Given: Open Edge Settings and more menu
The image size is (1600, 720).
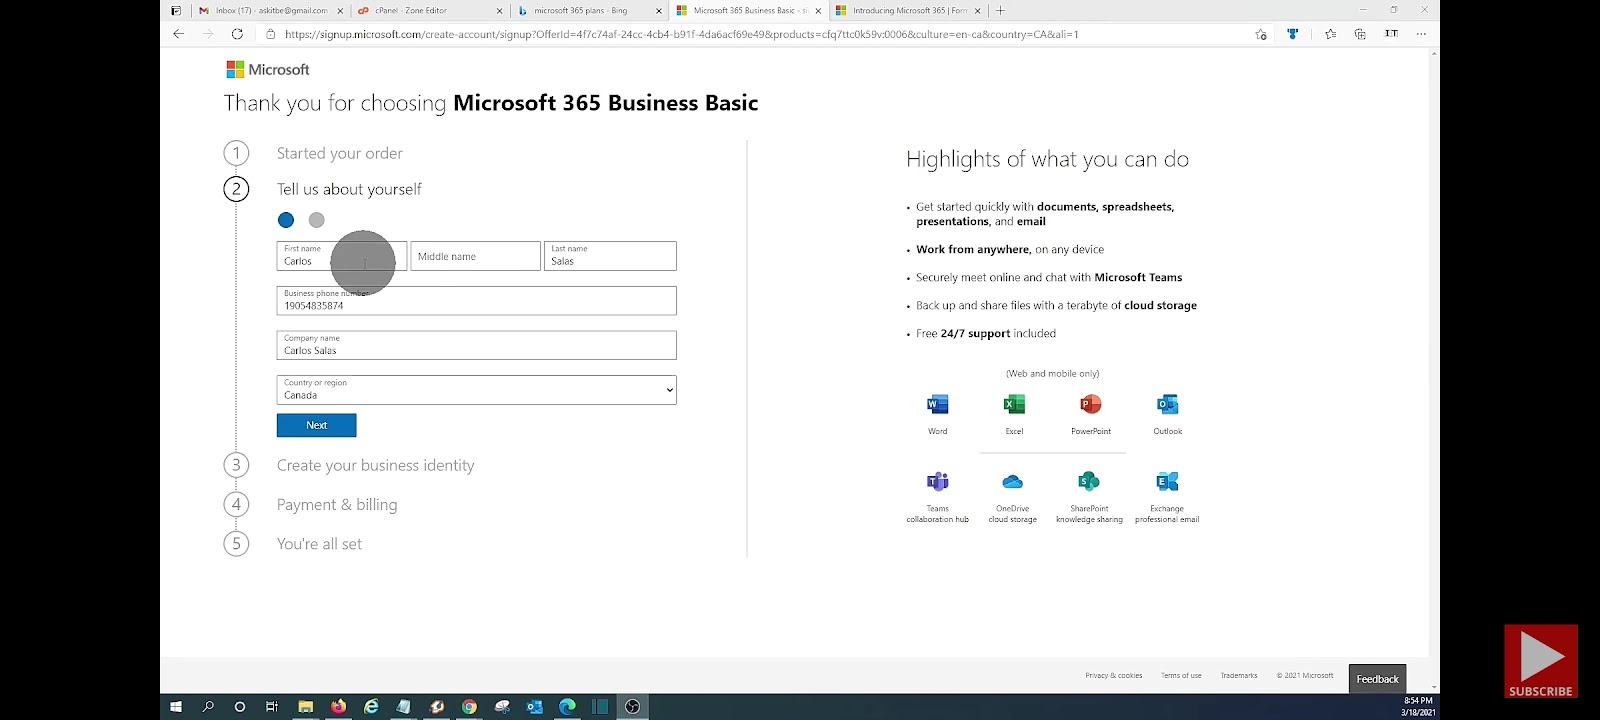Looking at the screenshot, I should click(1421, 34).
